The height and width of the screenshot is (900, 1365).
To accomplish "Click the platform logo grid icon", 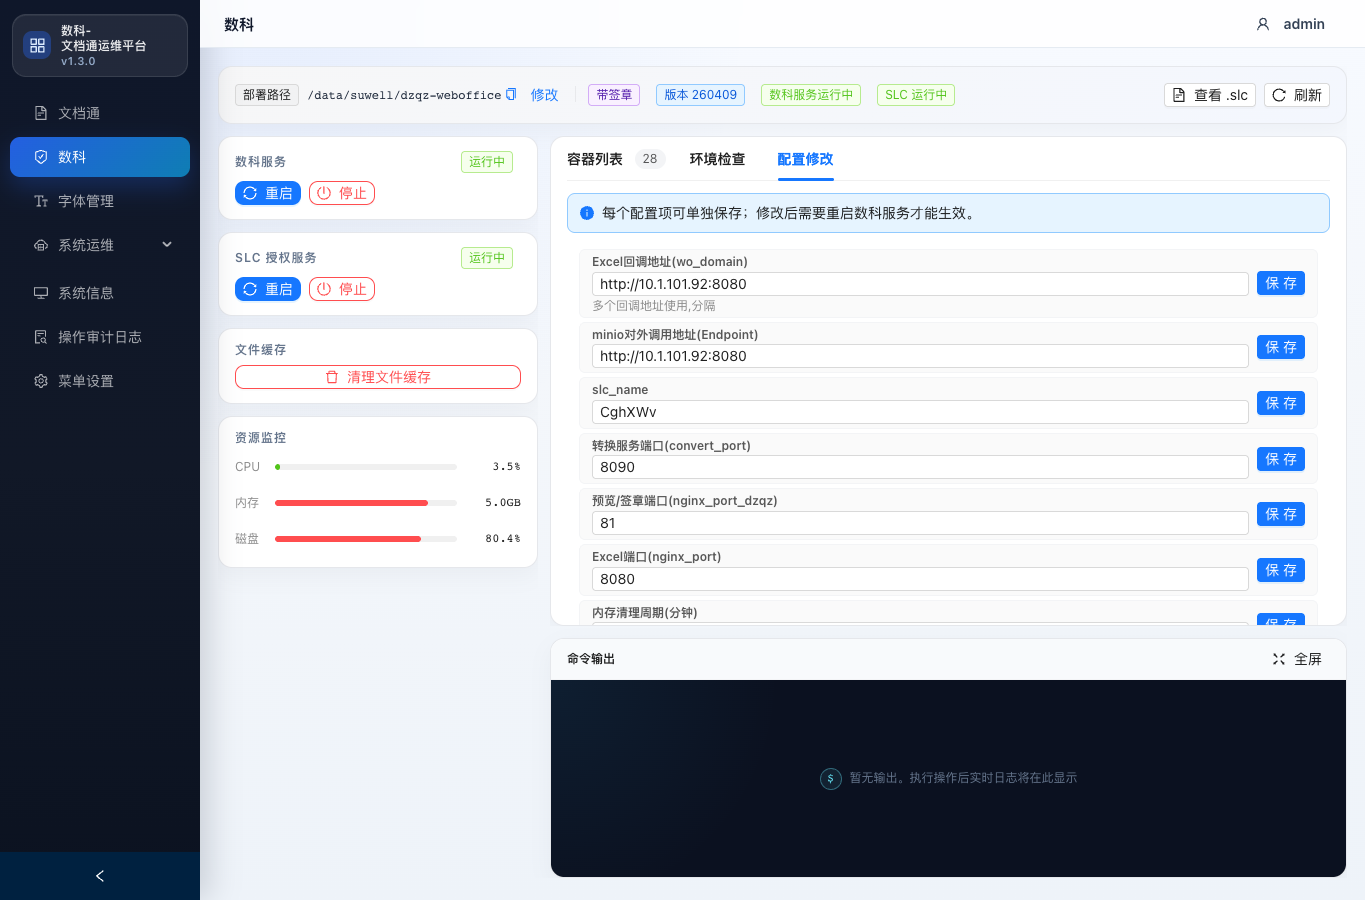I will (37, 46).
